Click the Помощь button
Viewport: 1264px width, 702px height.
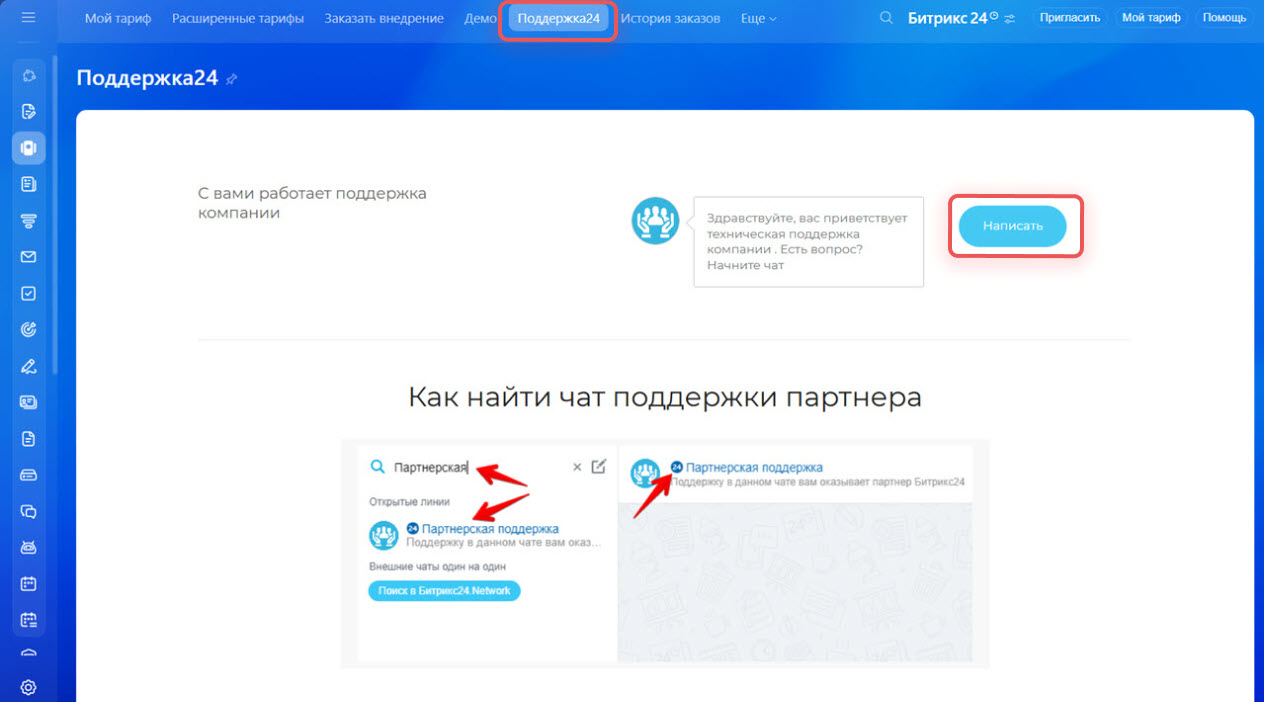(1224, 17)
